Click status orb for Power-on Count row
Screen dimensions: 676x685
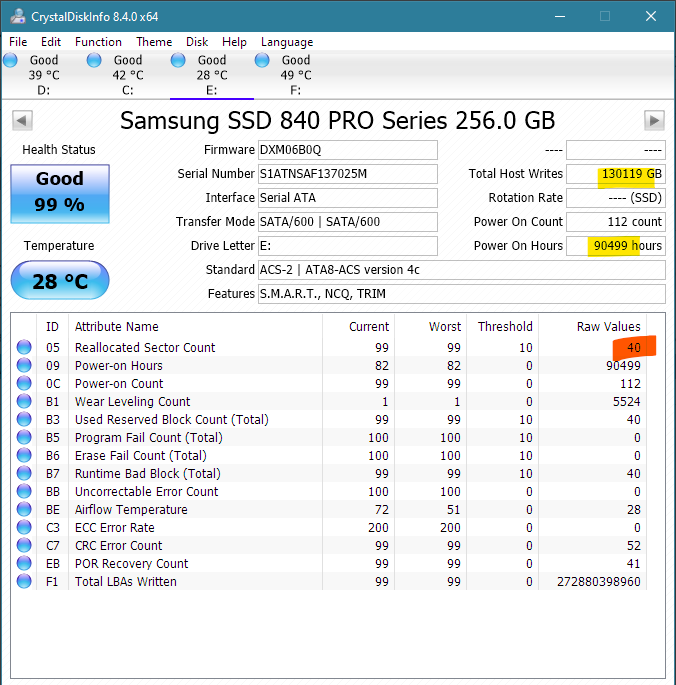click(24, 383)
